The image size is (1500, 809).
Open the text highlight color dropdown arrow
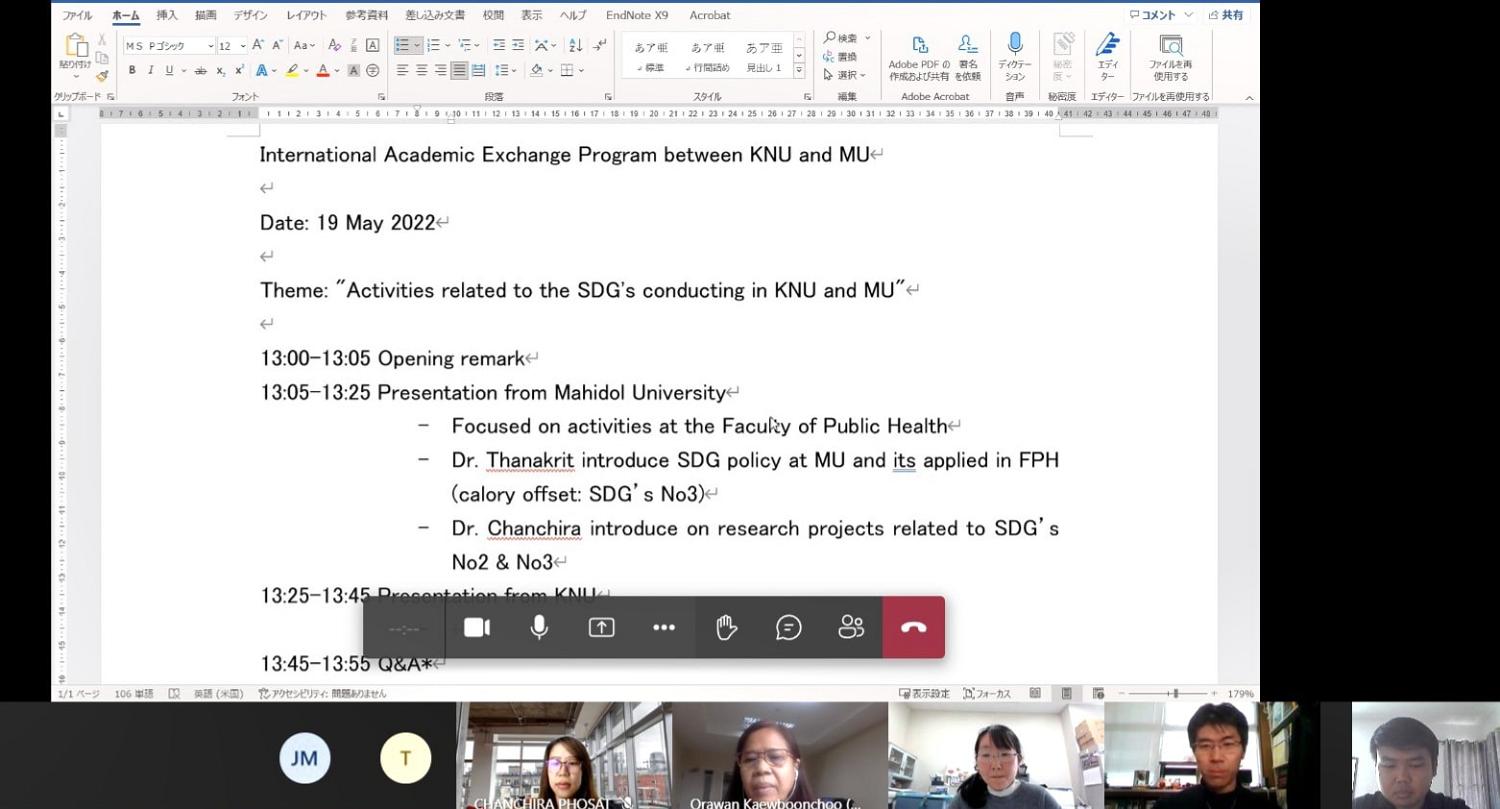tap(306, 70)
